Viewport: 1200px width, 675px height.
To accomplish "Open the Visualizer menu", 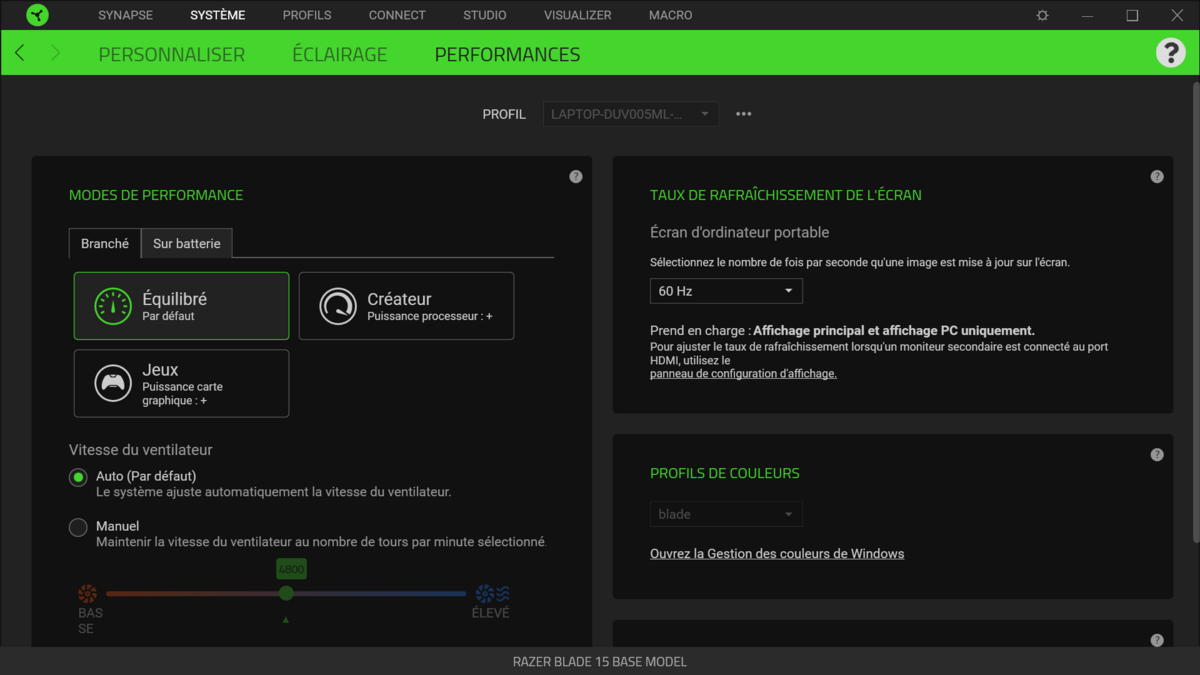I will pos(577,15).
